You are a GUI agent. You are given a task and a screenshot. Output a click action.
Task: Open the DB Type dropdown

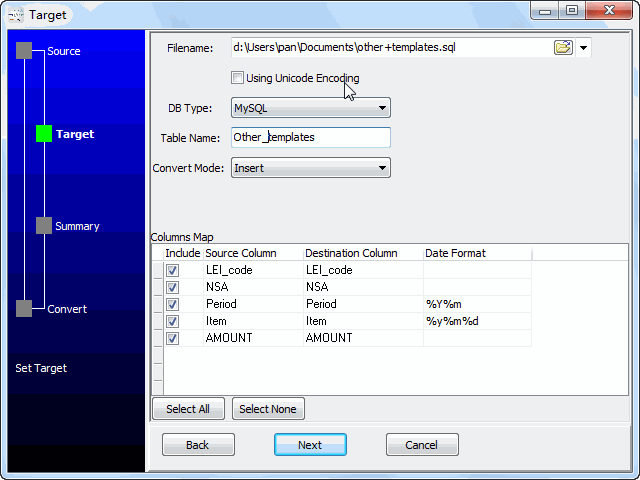[310, 108]
